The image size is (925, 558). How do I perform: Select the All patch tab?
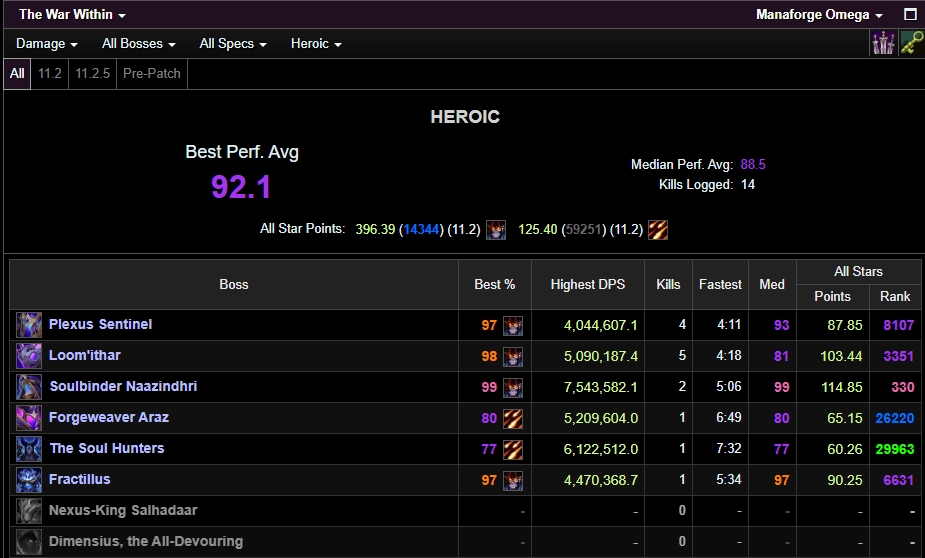[x=17, y=74]
